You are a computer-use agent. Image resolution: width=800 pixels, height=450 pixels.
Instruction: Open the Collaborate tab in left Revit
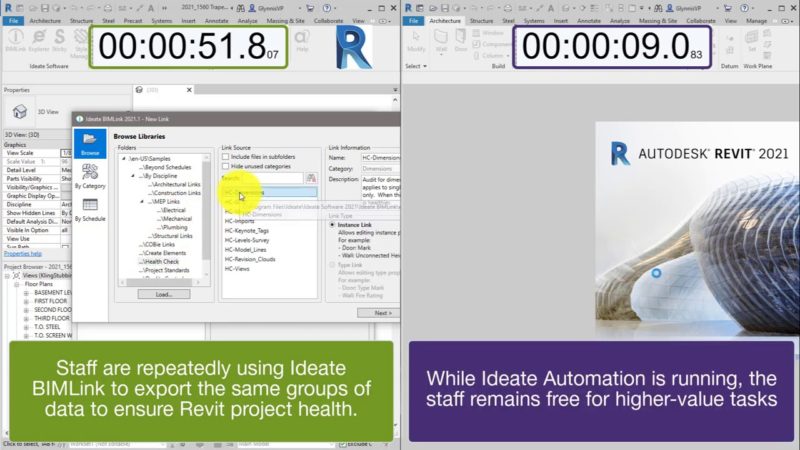328,21
